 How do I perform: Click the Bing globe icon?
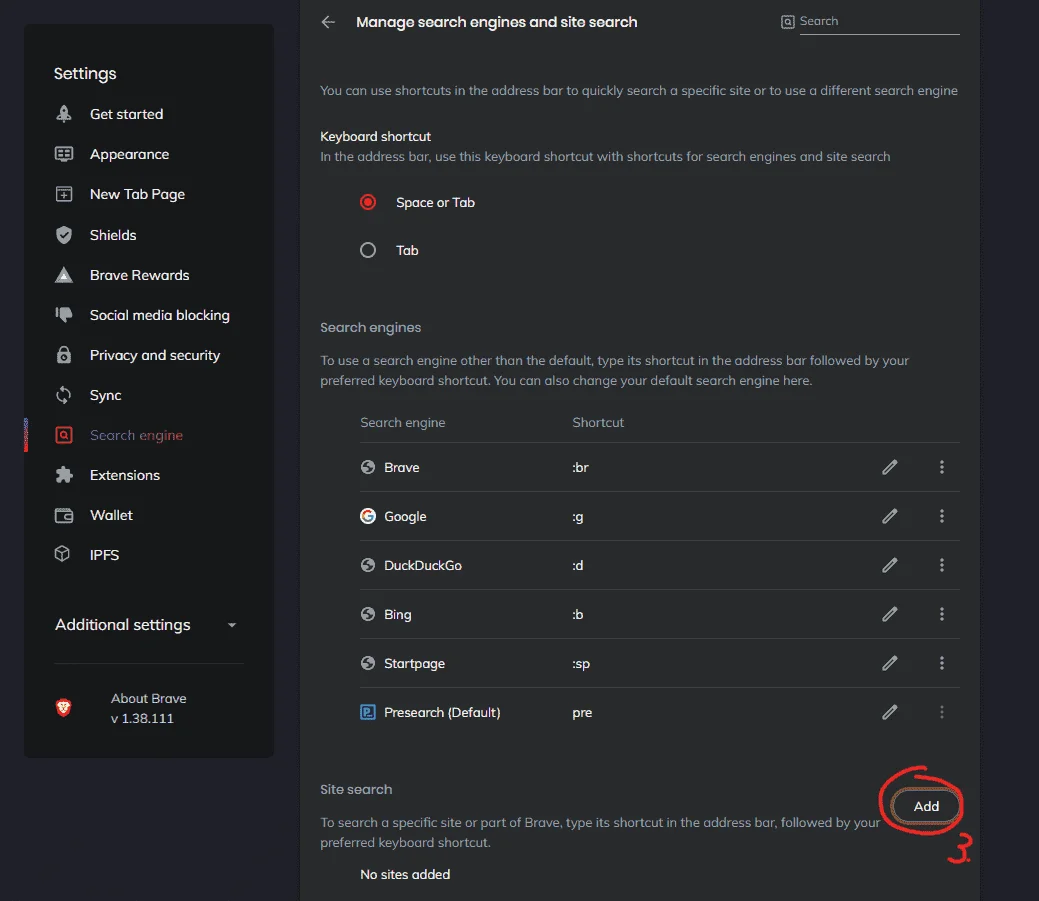coord(368,614)
